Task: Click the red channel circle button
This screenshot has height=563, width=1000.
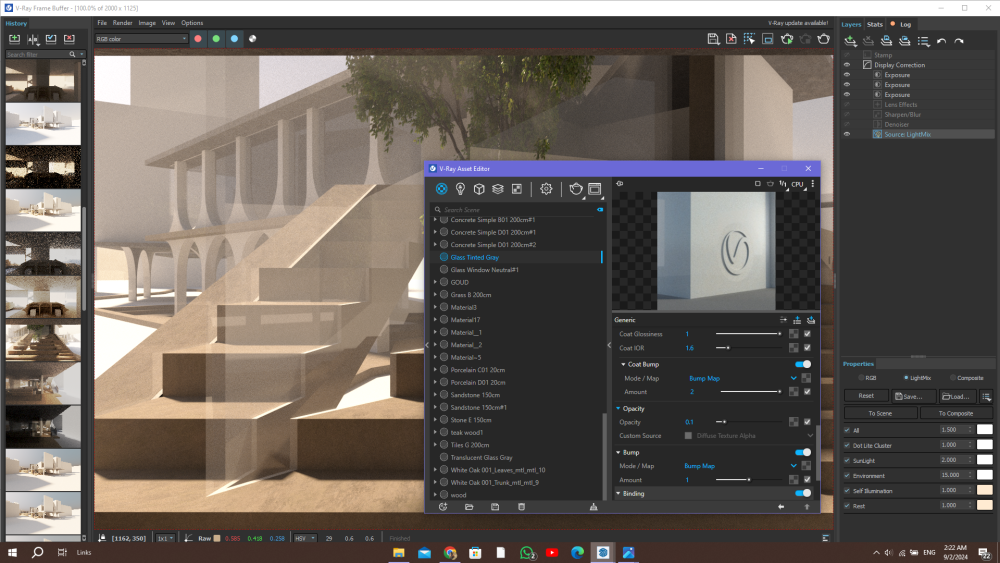Action: click(x=198, y=39)
